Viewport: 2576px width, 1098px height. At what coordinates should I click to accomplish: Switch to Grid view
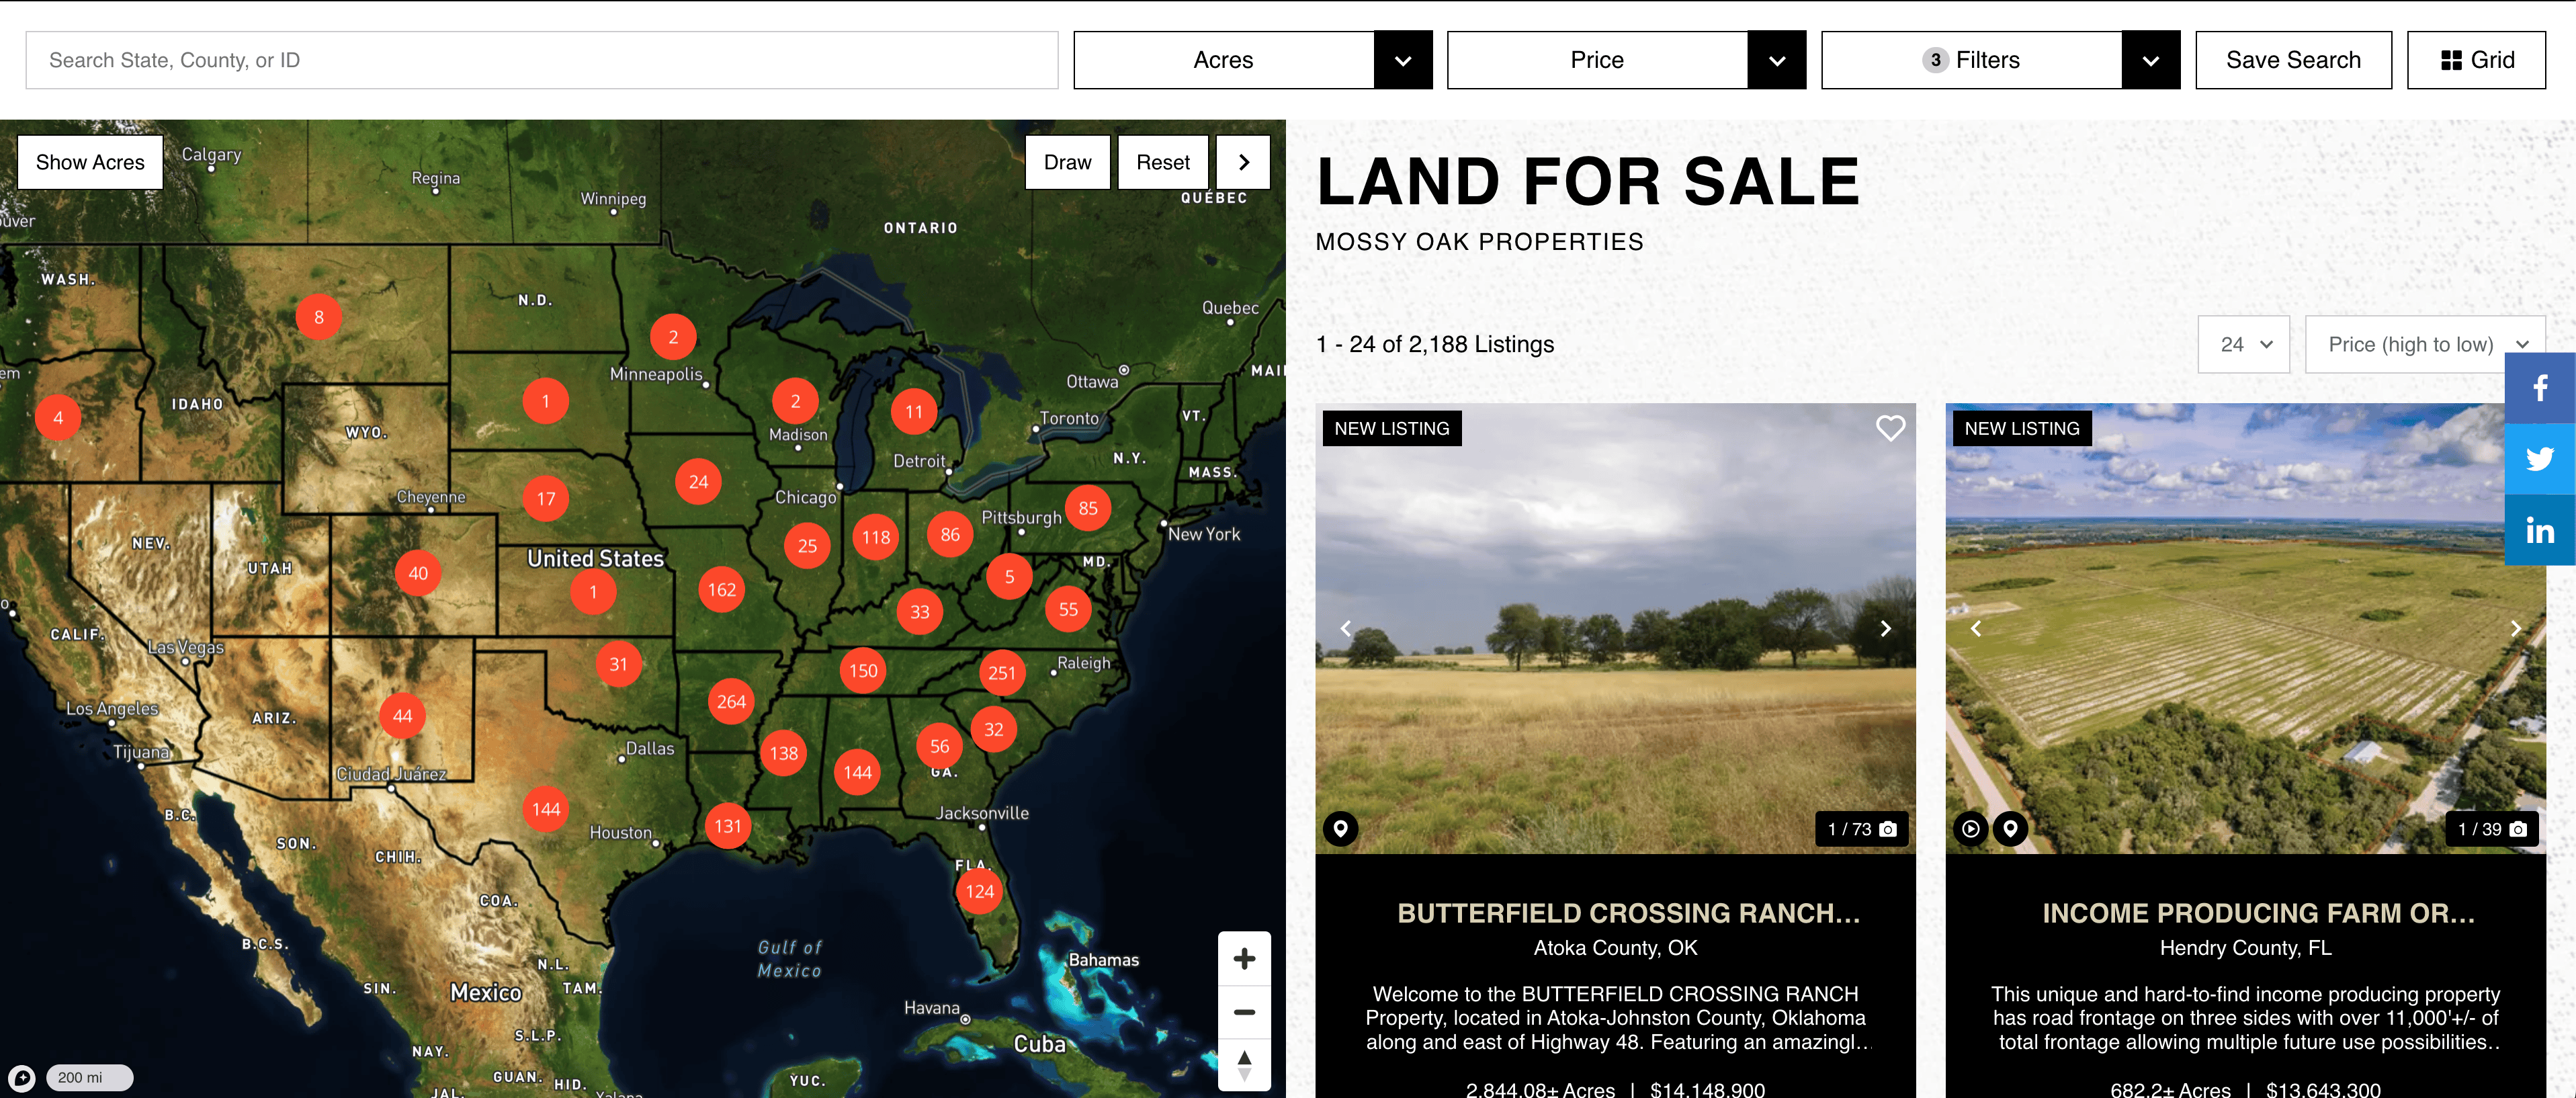(2476, 60)
